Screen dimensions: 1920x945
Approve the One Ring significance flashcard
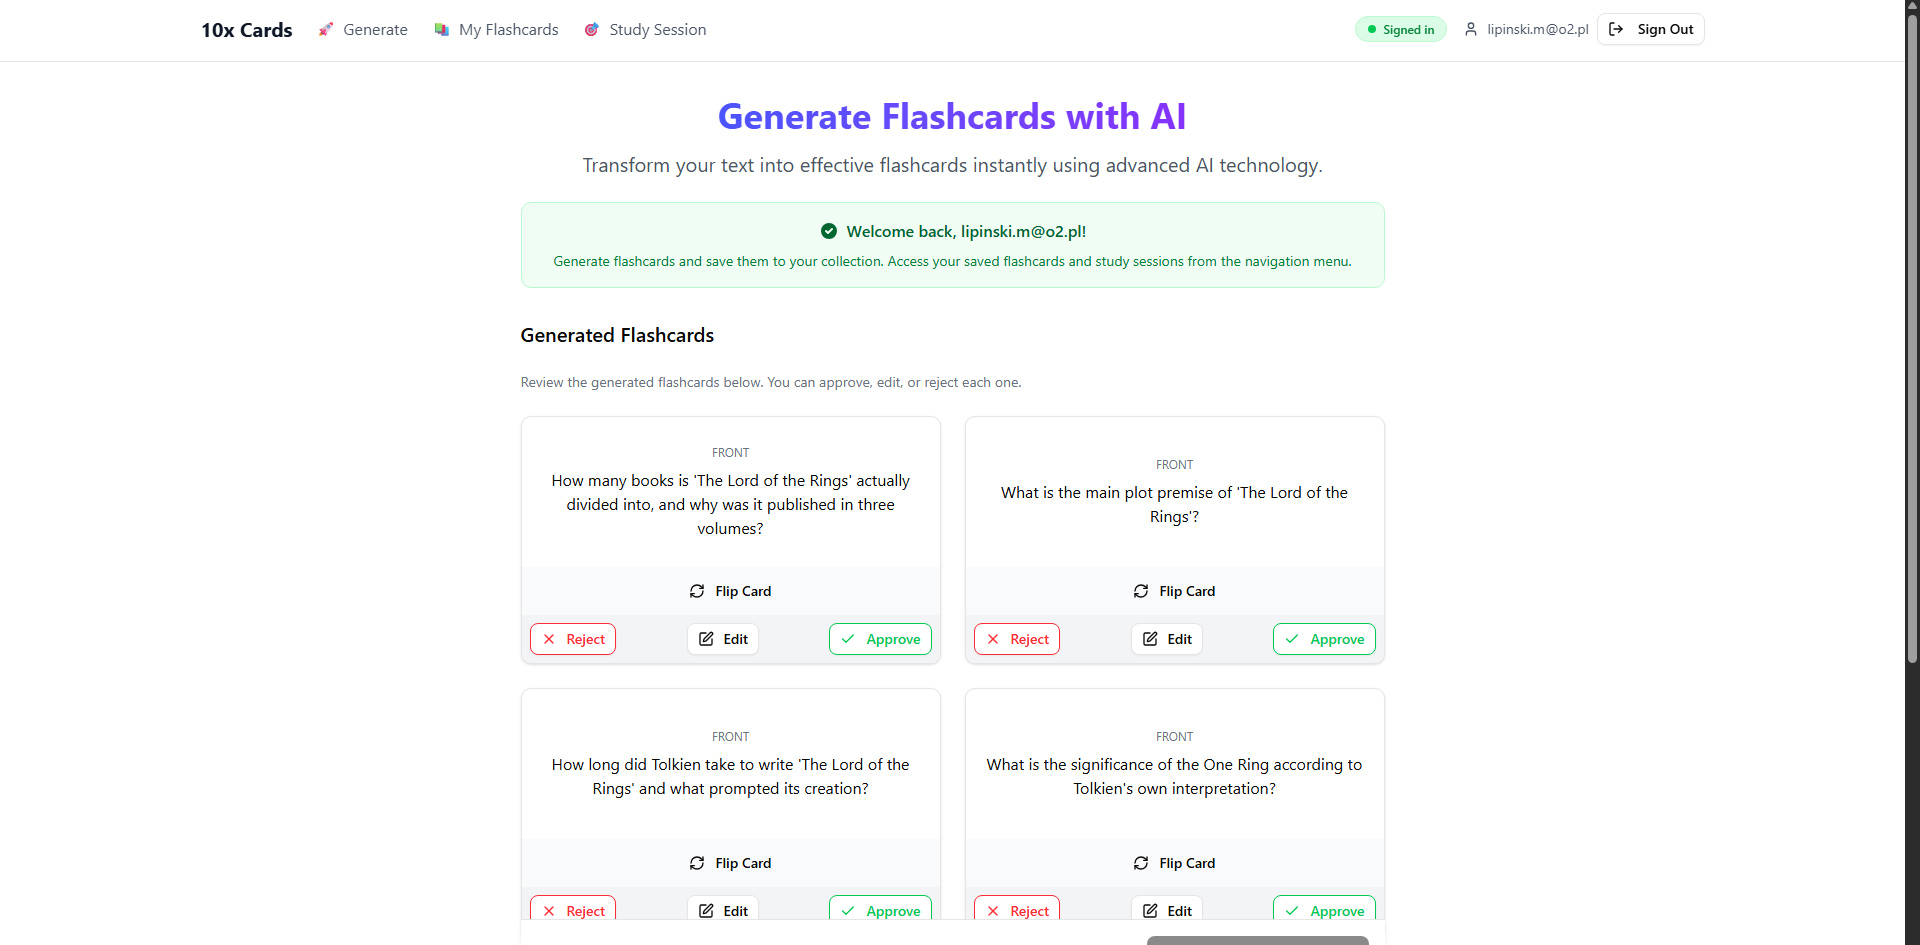(1324, 909)
